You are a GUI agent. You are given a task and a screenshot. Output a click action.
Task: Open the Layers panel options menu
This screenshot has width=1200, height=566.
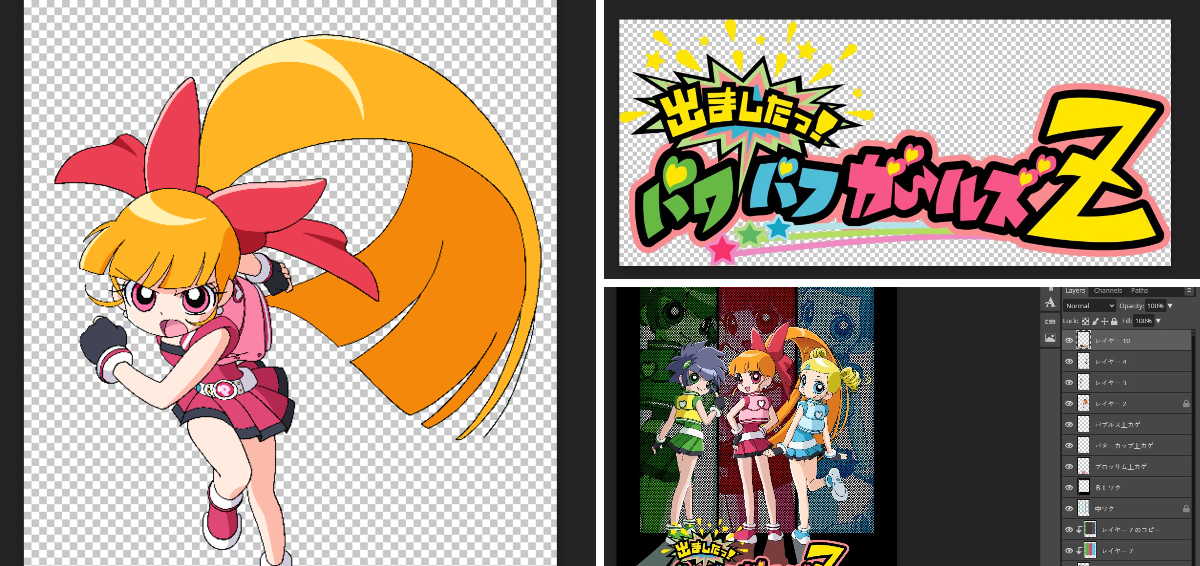coord(1189,290)
